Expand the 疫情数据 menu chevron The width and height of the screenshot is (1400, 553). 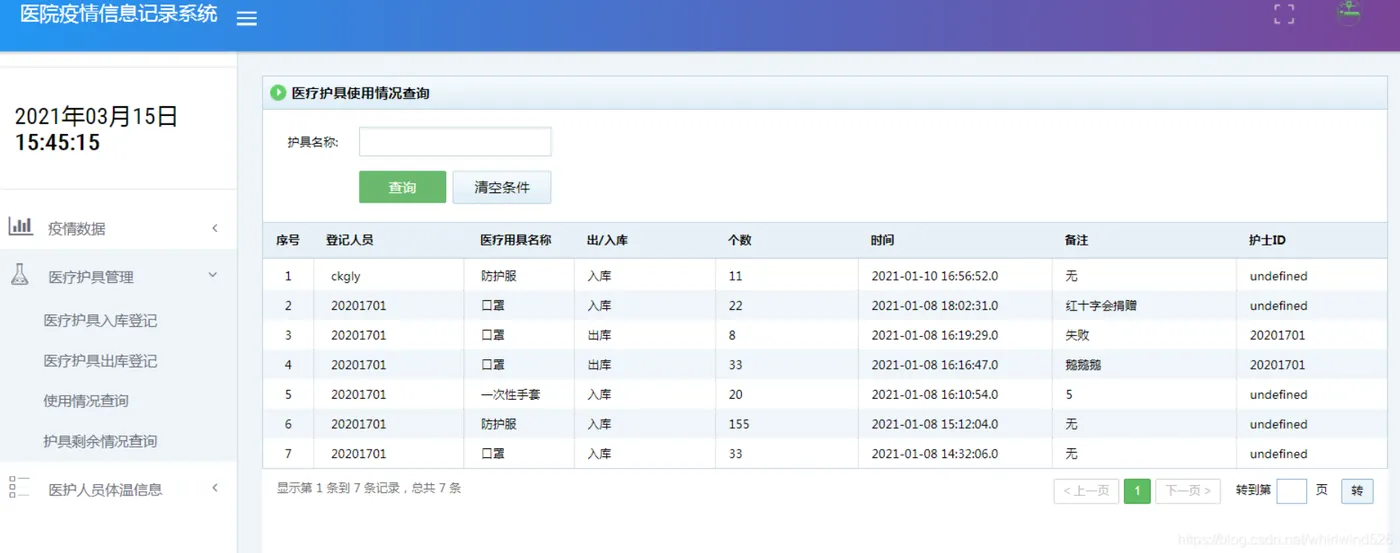pyautogui.click(x=215, y=228)
